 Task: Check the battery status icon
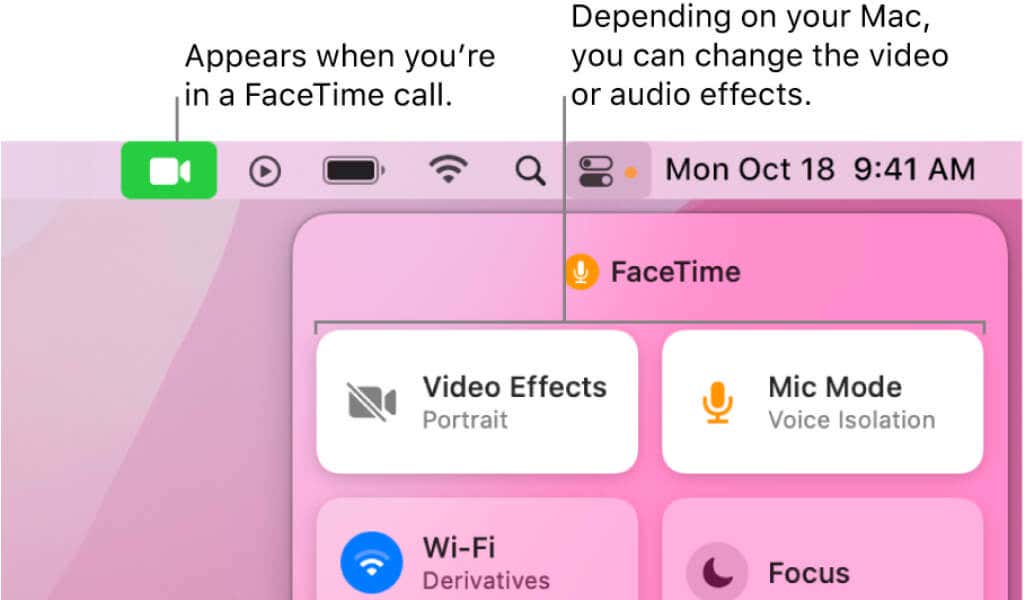tap(353, 171)
